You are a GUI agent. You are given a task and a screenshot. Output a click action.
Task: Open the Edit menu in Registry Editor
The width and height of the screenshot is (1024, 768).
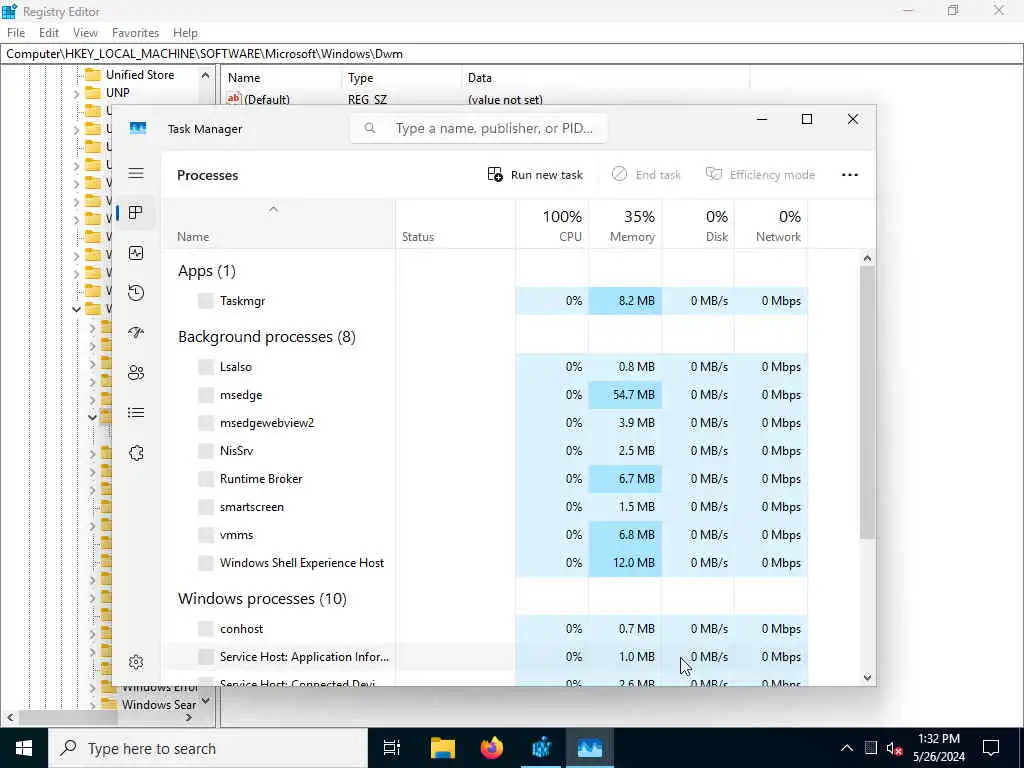(x=49, y=33)
